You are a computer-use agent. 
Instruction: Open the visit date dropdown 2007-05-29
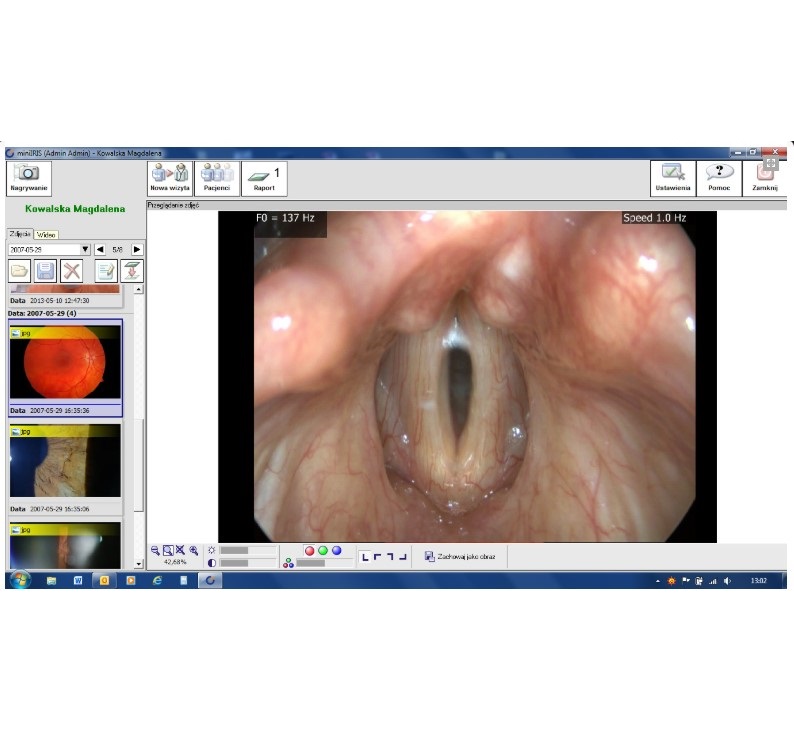click(85, 249)
